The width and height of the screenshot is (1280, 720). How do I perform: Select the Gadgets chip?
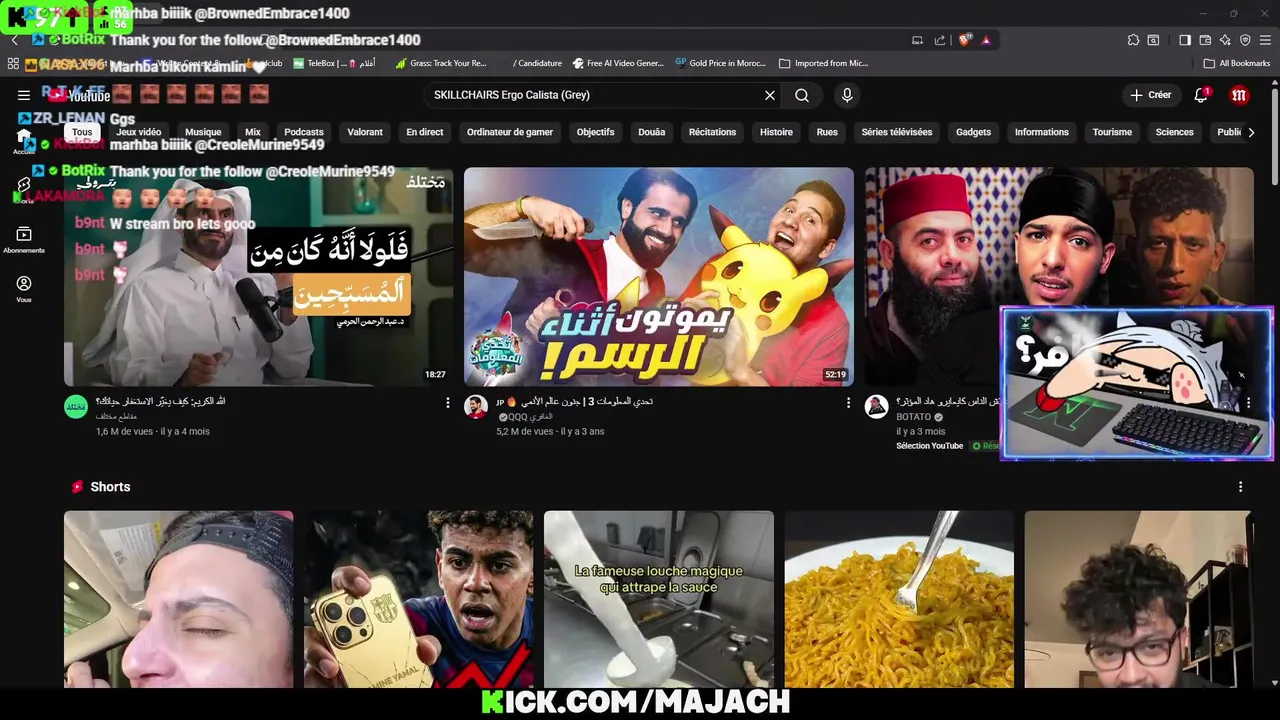tap(973, 132)
